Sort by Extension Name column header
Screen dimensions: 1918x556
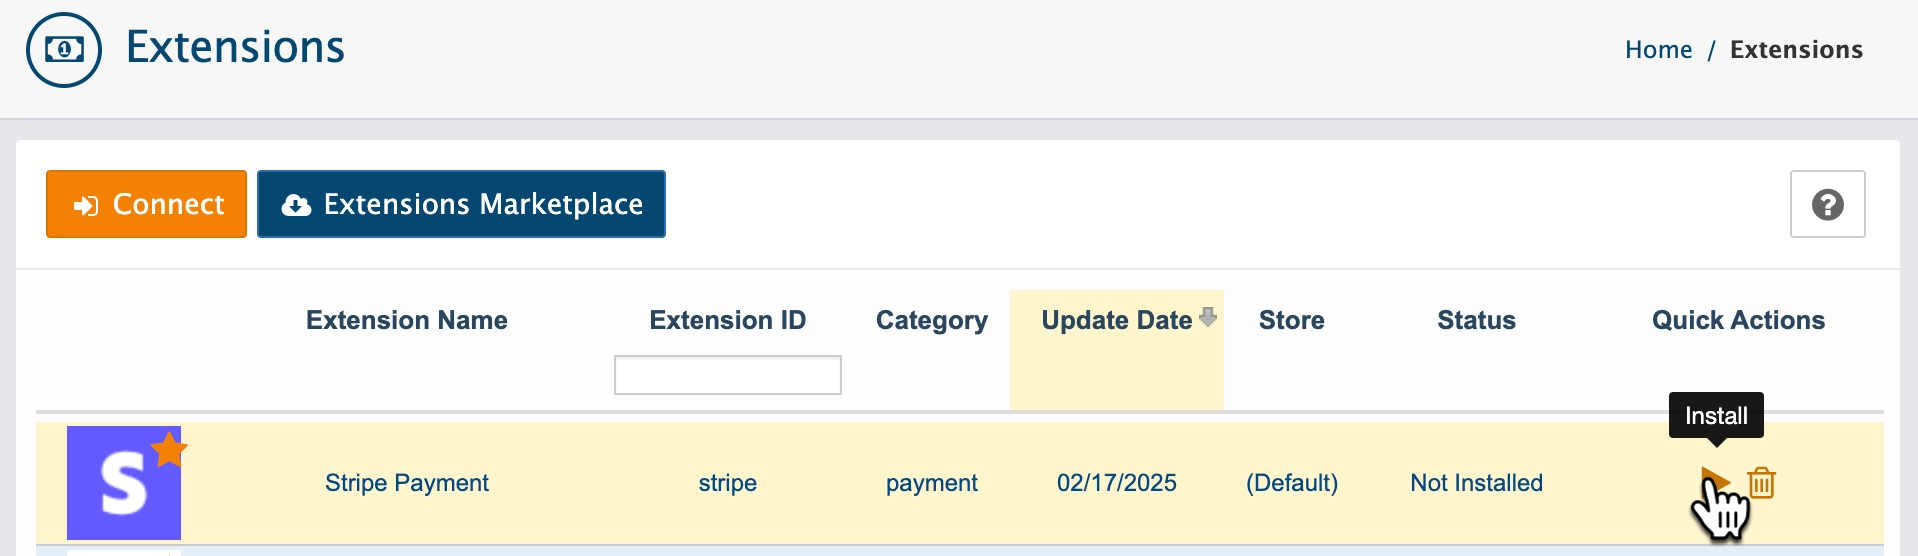point(407,320)
